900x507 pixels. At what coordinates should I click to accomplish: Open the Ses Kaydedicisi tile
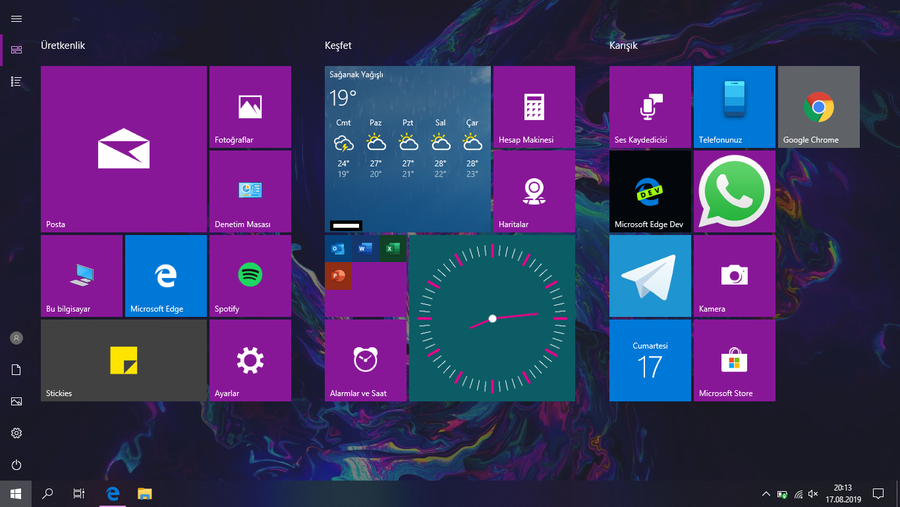[x=650, y=107]
